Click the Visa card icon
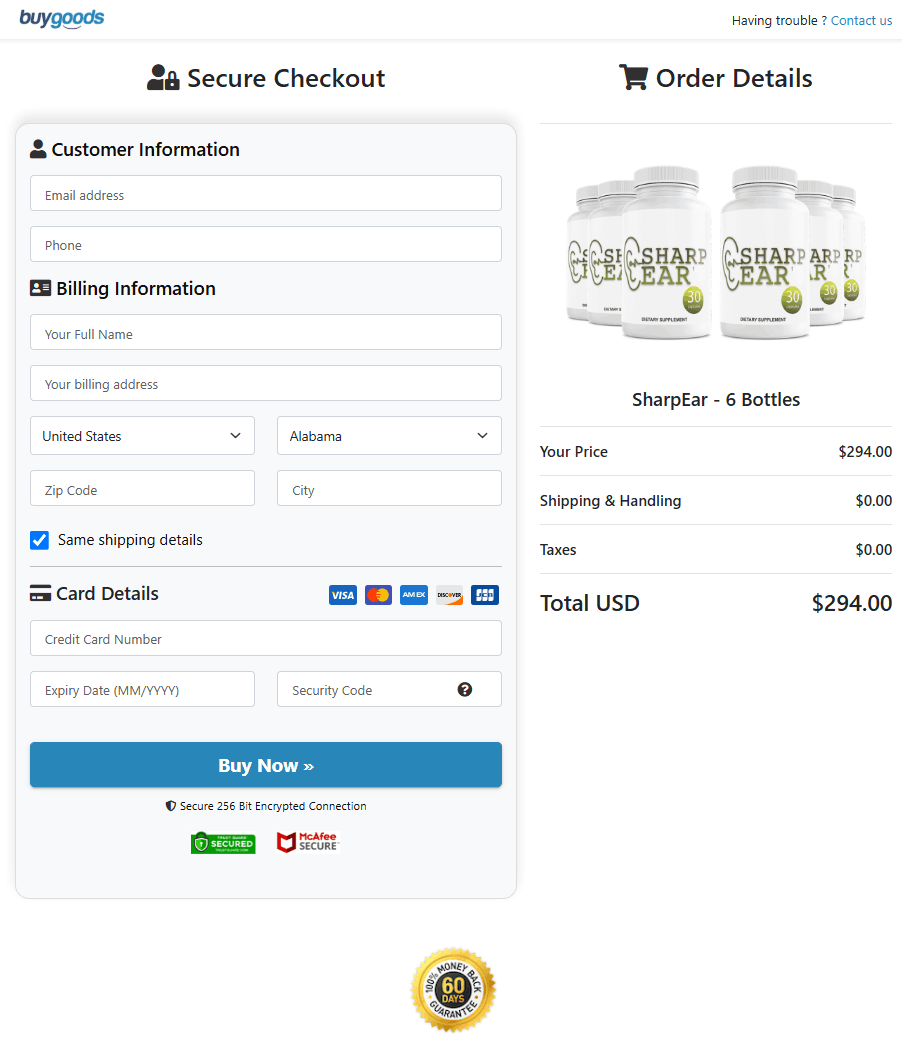The height and width of the screenshot is (1038, 902). click(342, 595)
